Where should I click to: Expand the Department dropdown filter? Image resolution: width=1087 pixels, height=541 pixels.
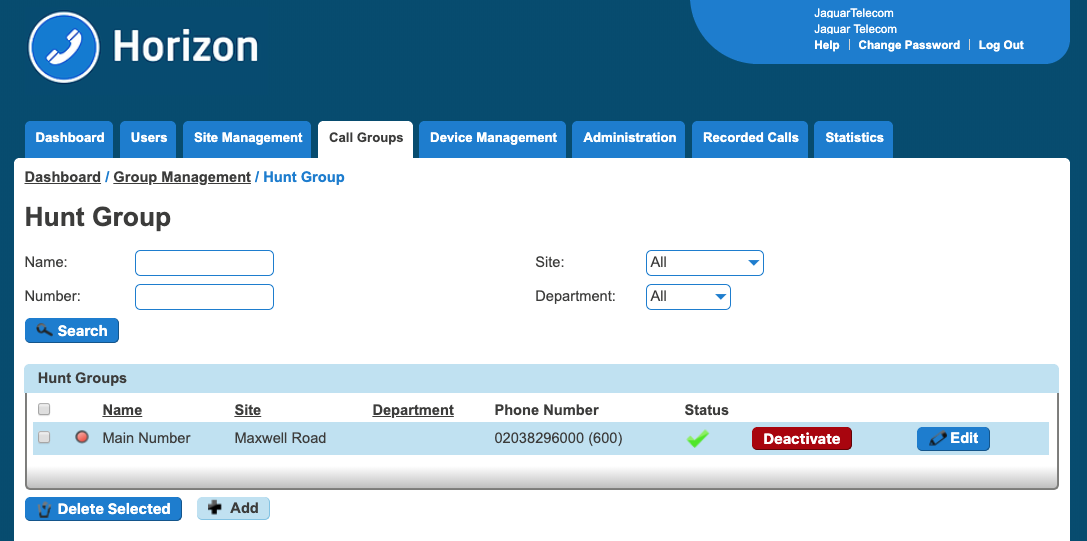(689, 297)
